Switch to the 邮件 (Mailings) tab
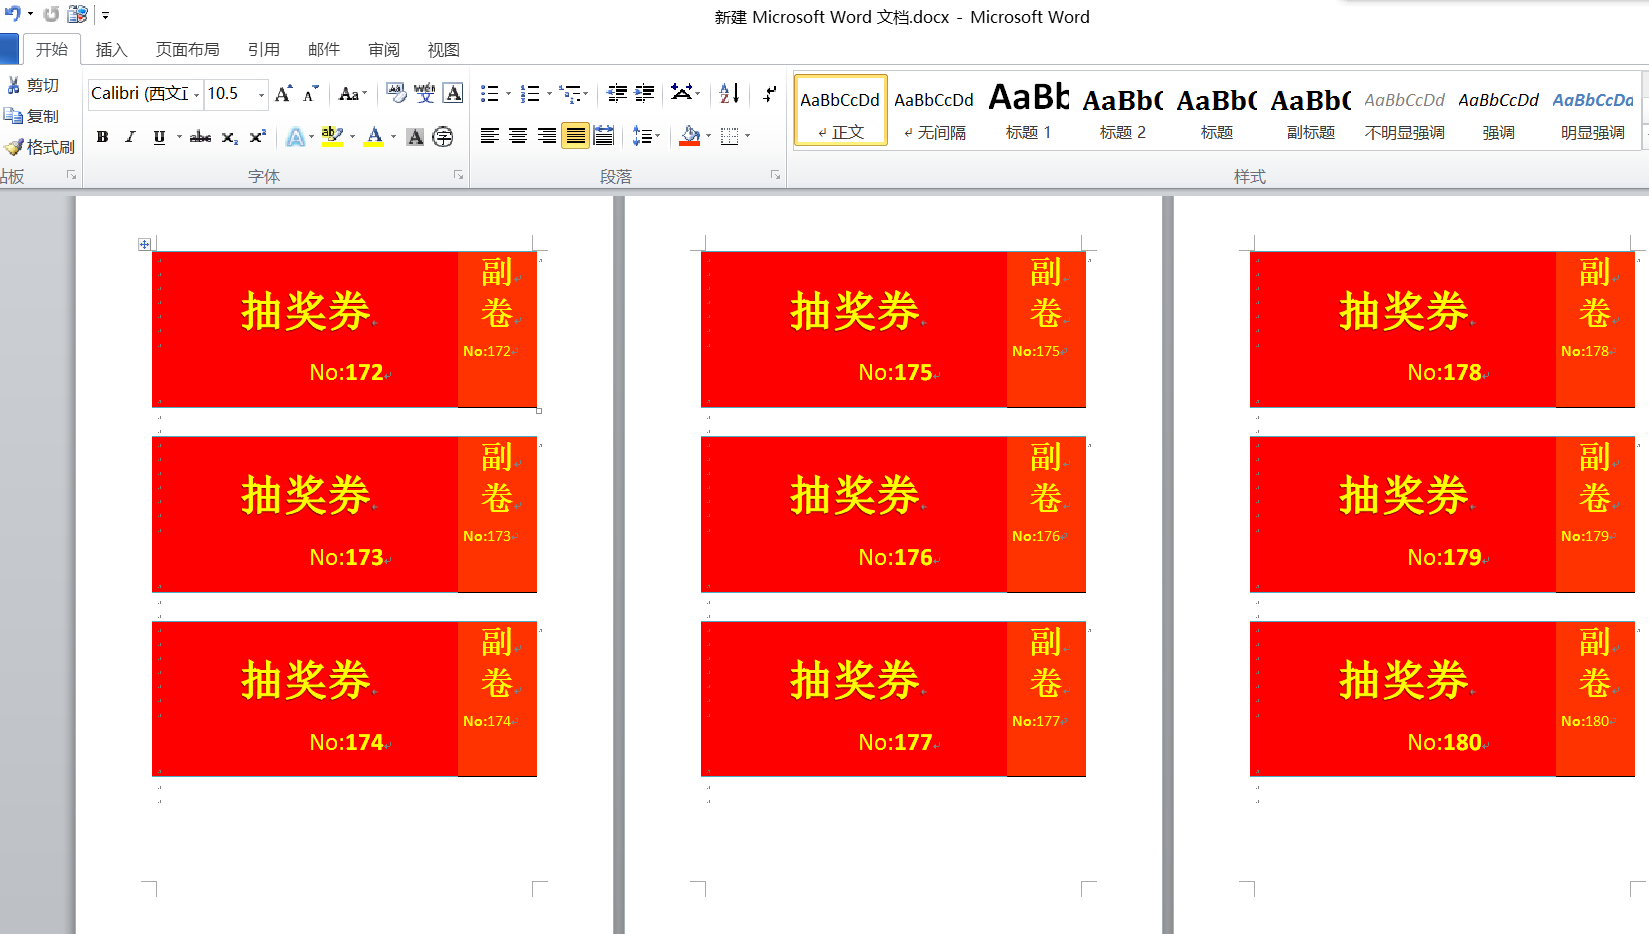This screenshot has height=934, width=1649. coord(323,50)
